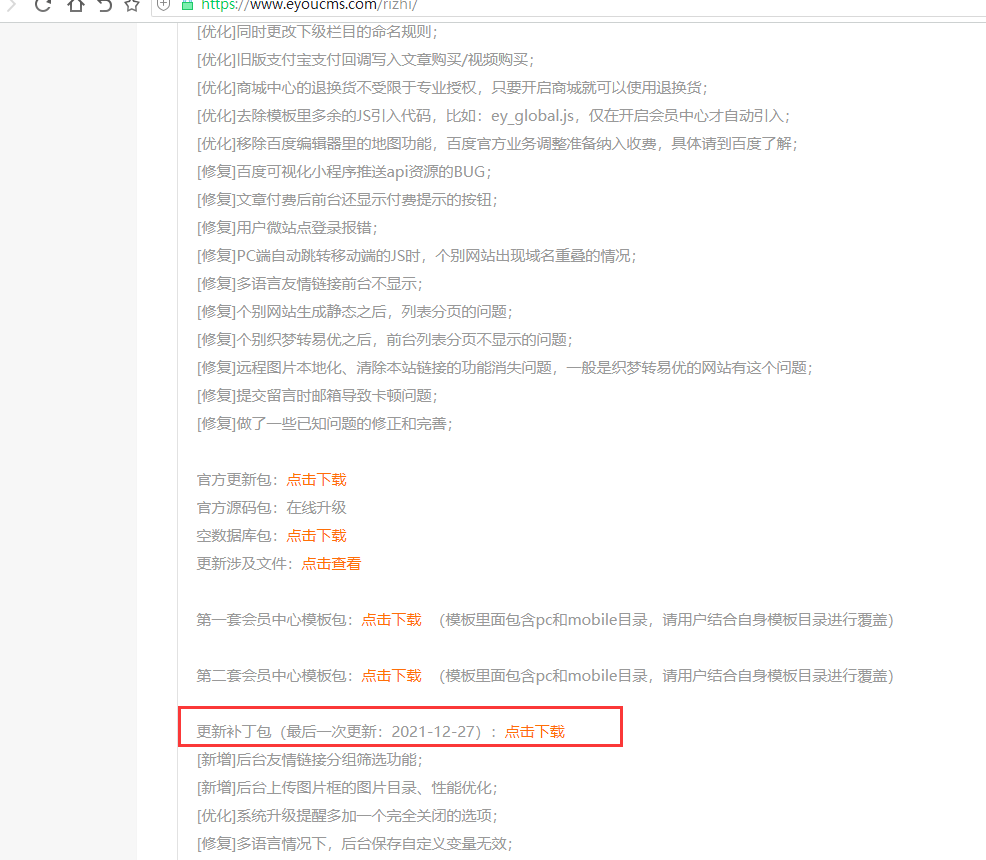Image resolution: width=986 pixels, height=860 pixels.
Task: Open 点击查看 for 更新涉及文件
Action: click(x=331, y=564)
